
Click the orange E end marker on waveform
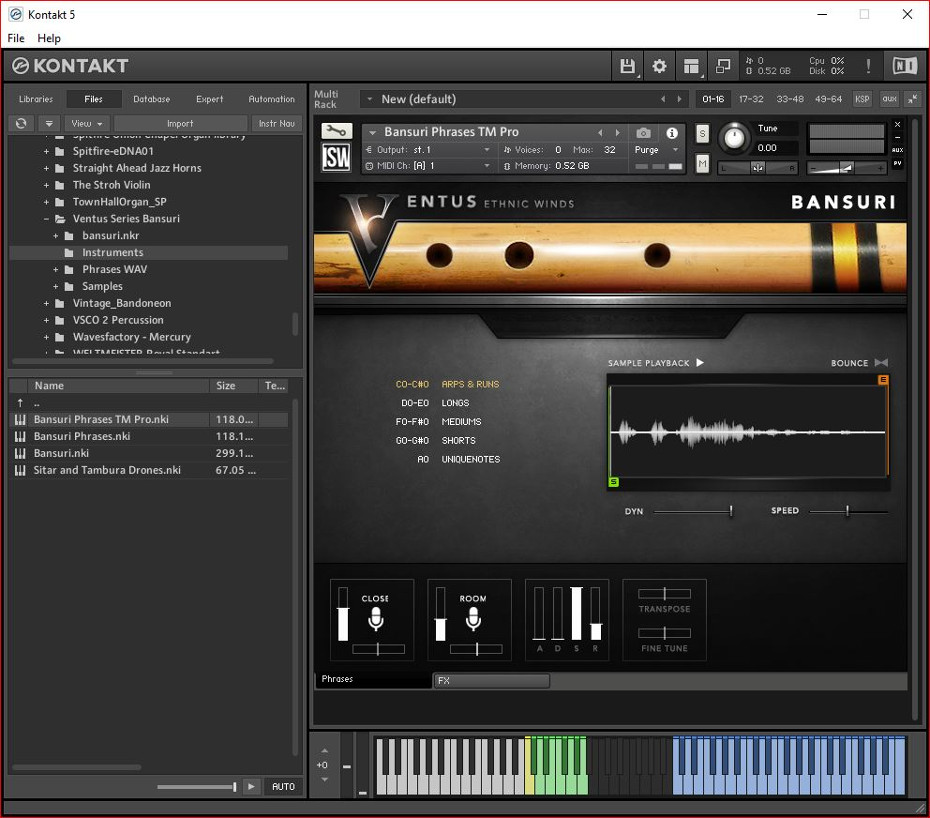click(883, 380)
